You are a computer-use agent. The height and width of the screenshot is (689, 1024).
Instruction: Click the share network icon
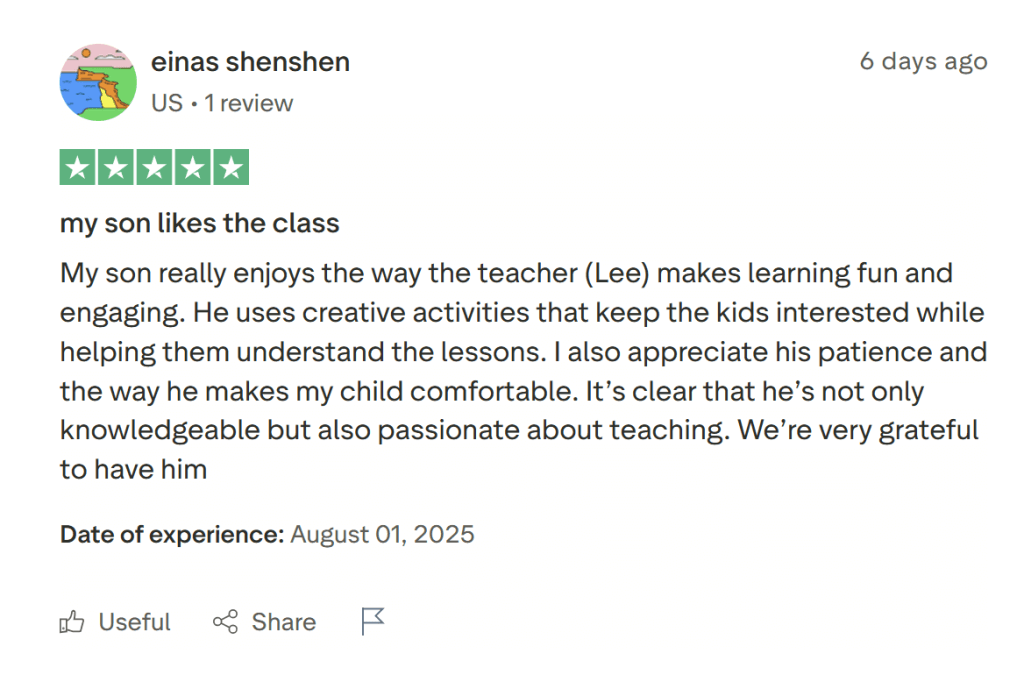point(226,622)
